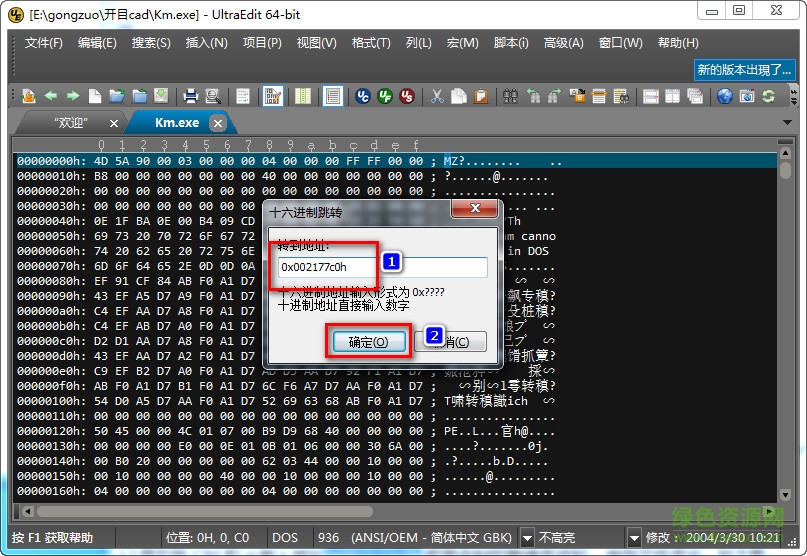The width and height of the screenshot is (807, 556).
Task: Click the UltraCompare UC icon
Action: click(x=363, y=96)
